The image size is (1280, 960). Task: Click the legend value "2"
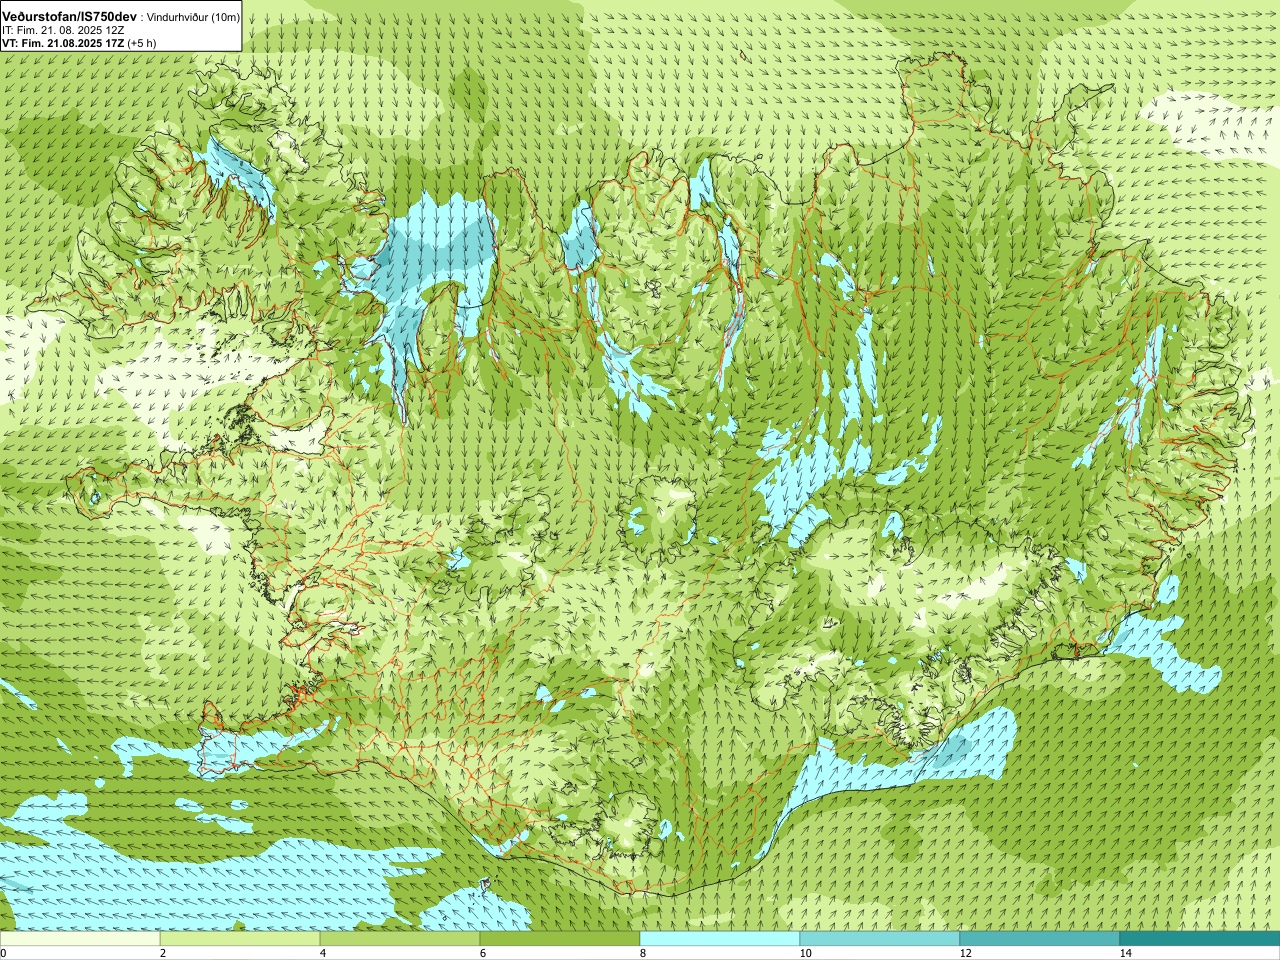coord(163,953)
